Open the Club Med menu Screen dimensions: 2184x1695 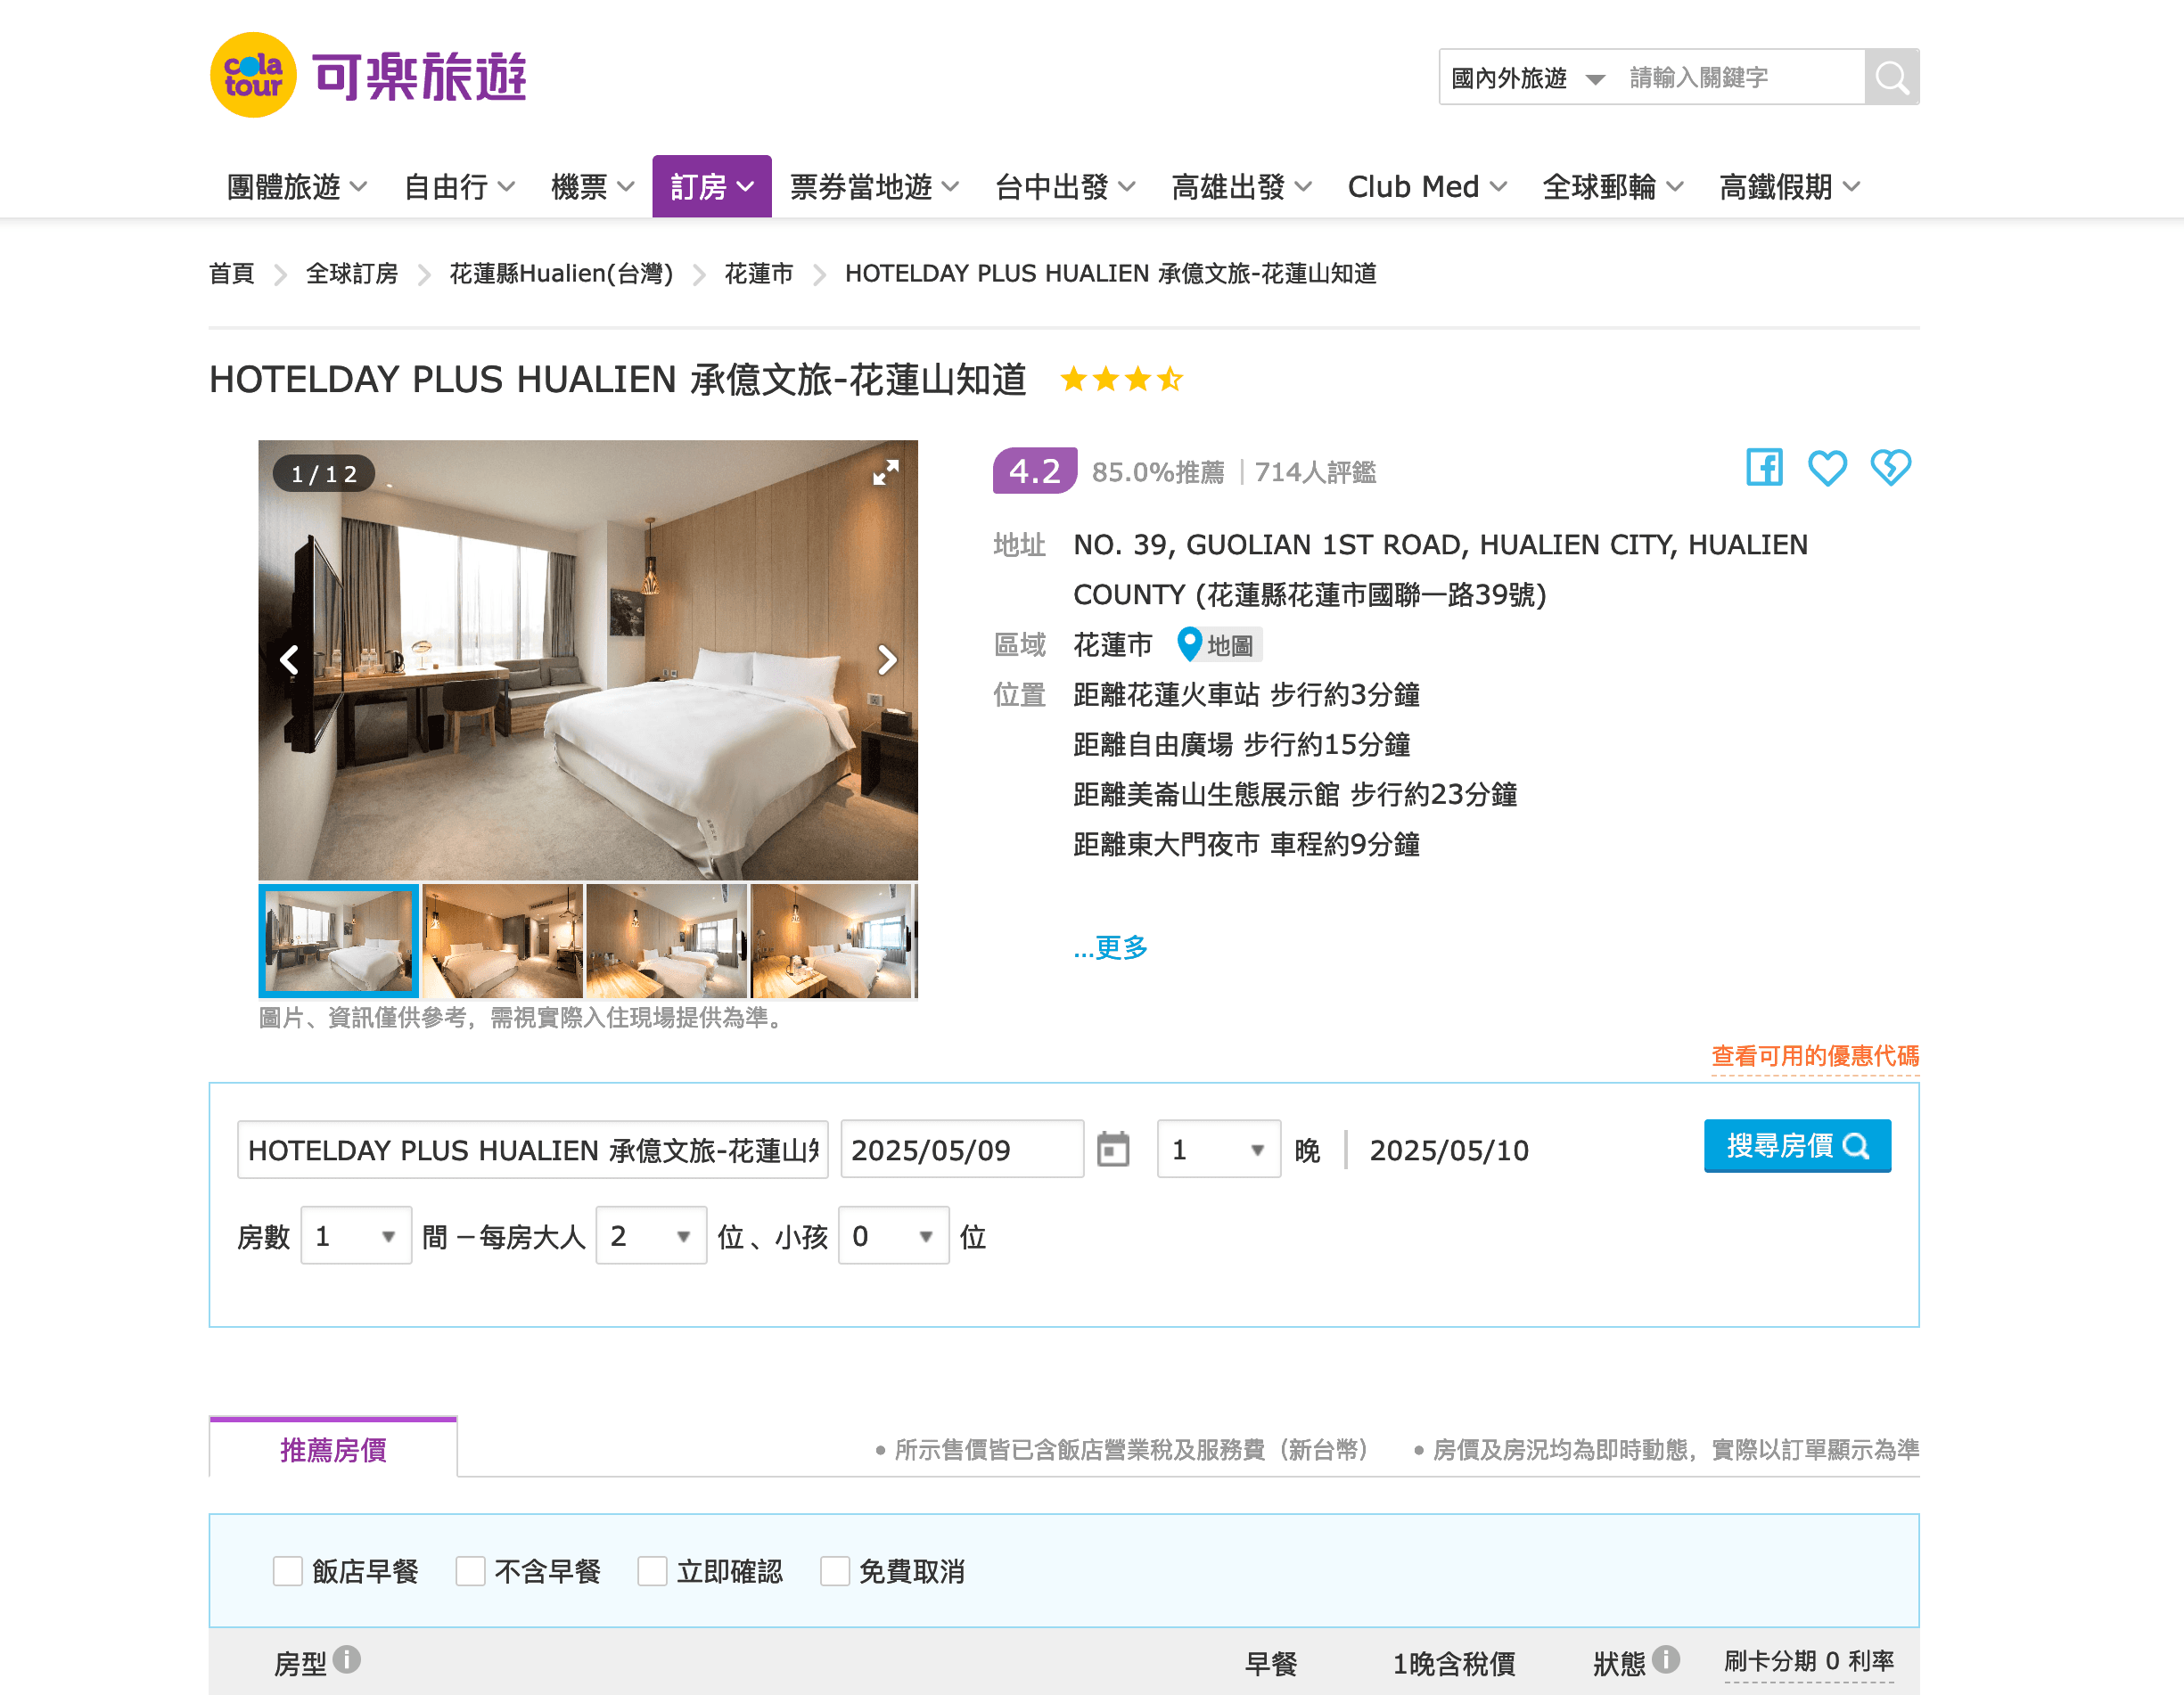click(1427, 187)
